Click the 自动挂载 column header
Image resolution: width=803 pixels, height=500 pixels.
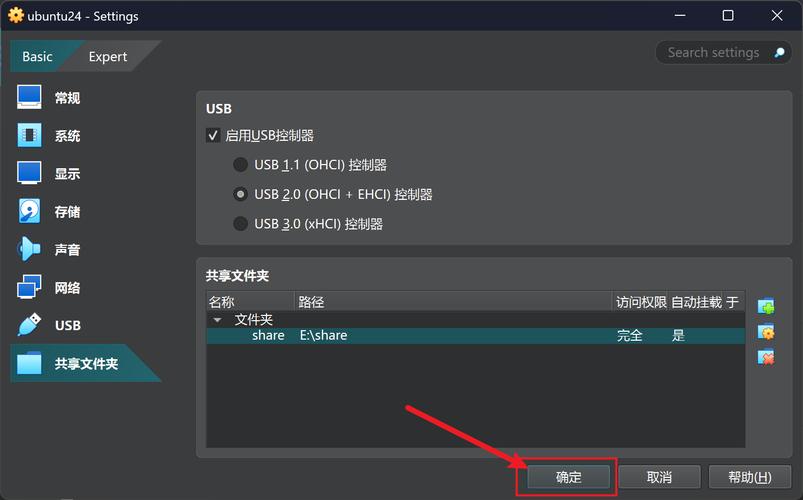pos(696,302)
